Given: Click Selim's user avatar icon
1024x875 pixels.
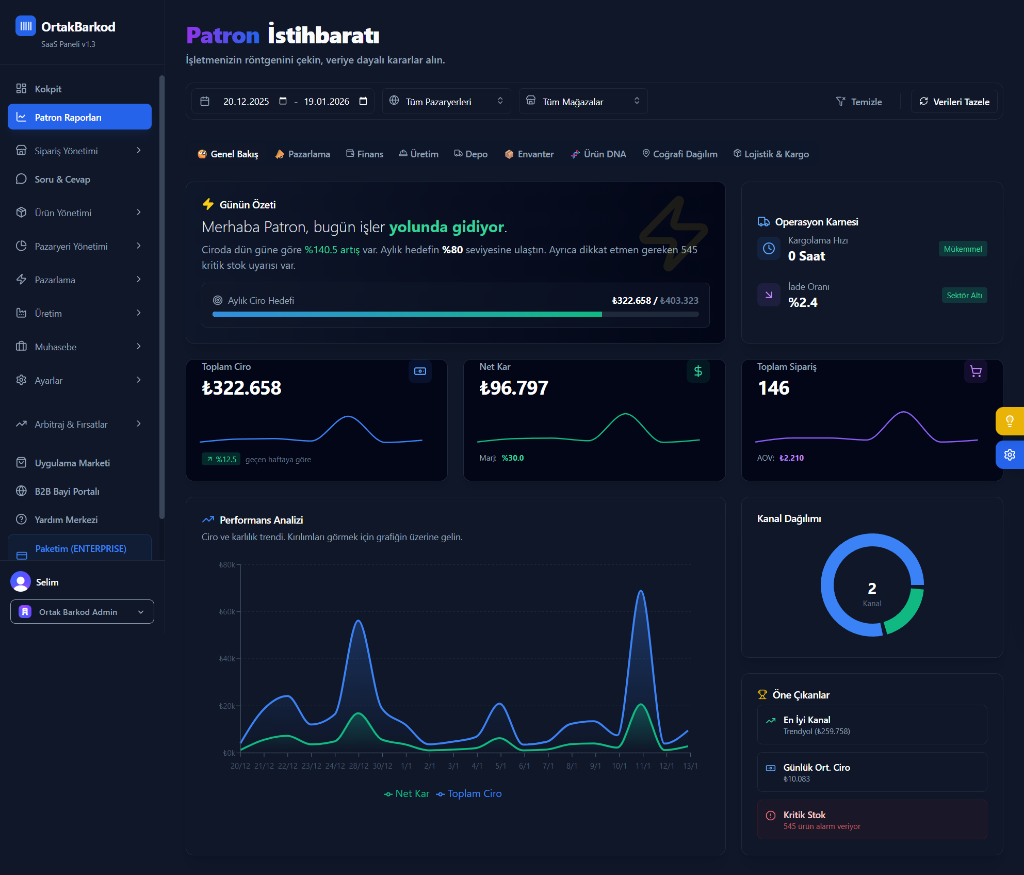Looking at the screenshot, I should (20, 582).
